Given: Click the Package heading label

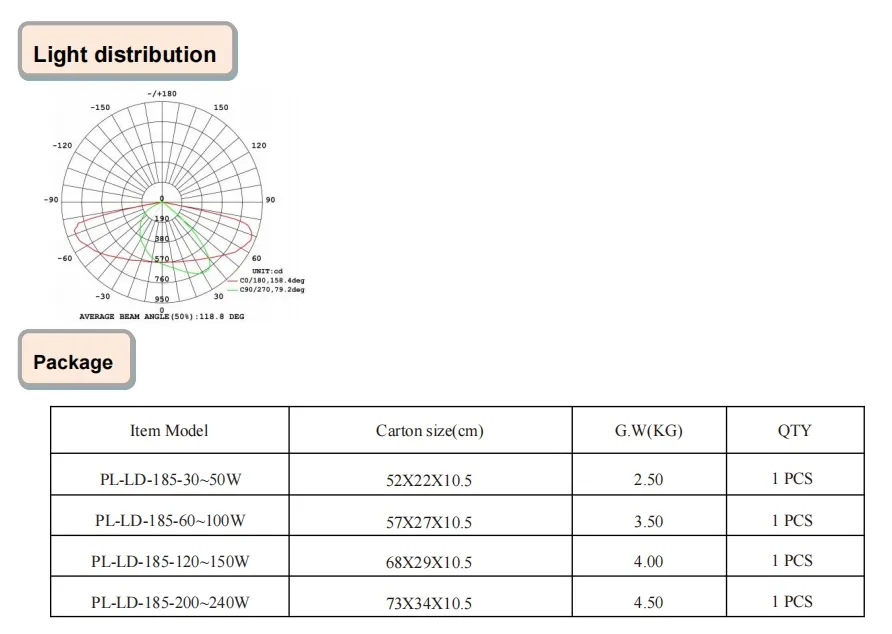Looking at the screenshot, I should coord(73,362).
